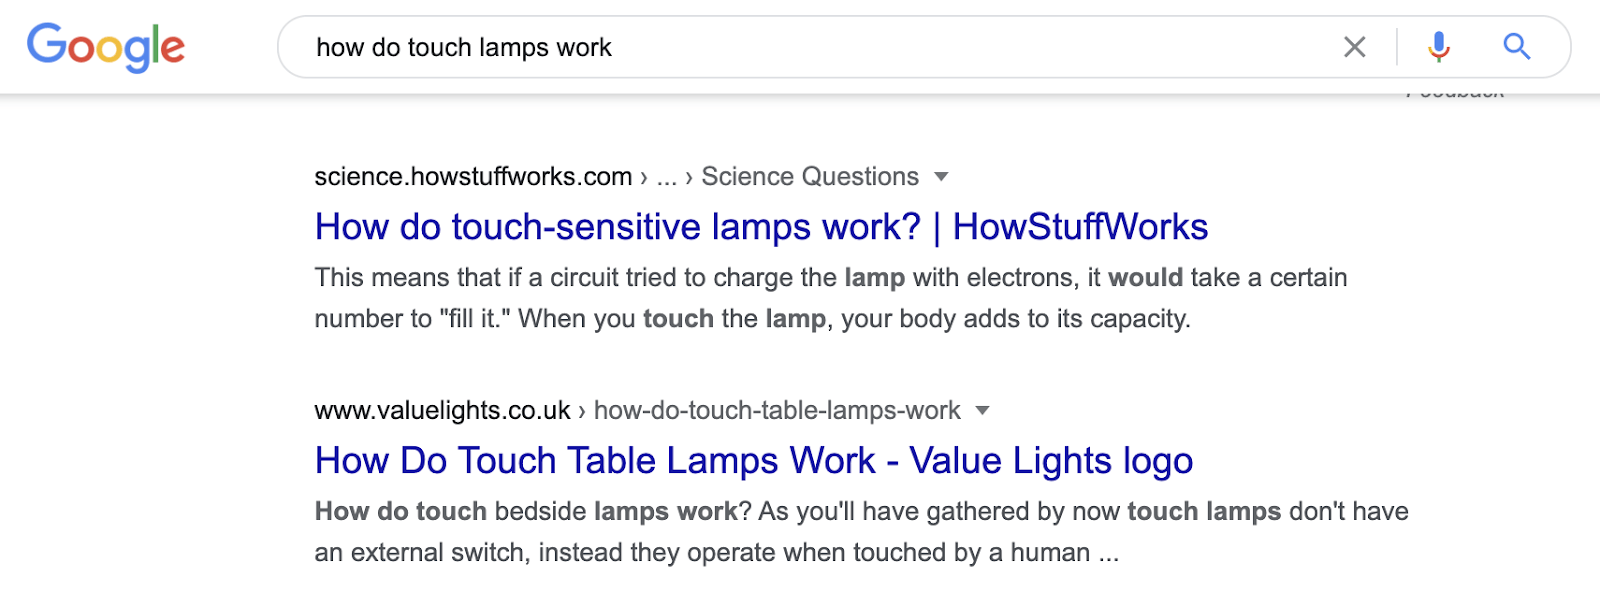1600x606 pixels.
Task: Select the "Science Questions" breadcrumb
Action: pos(809,177)
